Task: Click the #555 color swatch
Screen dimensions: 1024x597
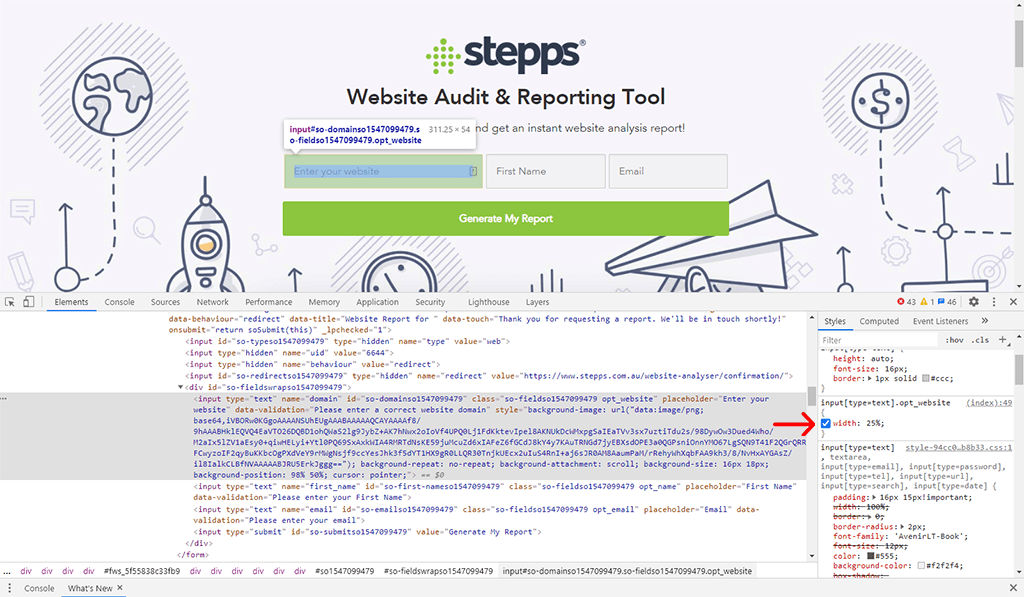Action: tap(871, 556)
